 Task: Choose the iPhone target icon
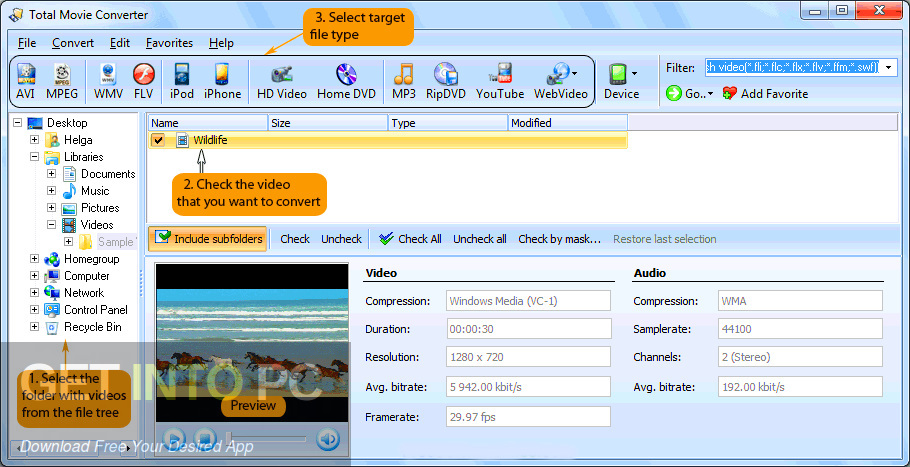coord(222,81)
